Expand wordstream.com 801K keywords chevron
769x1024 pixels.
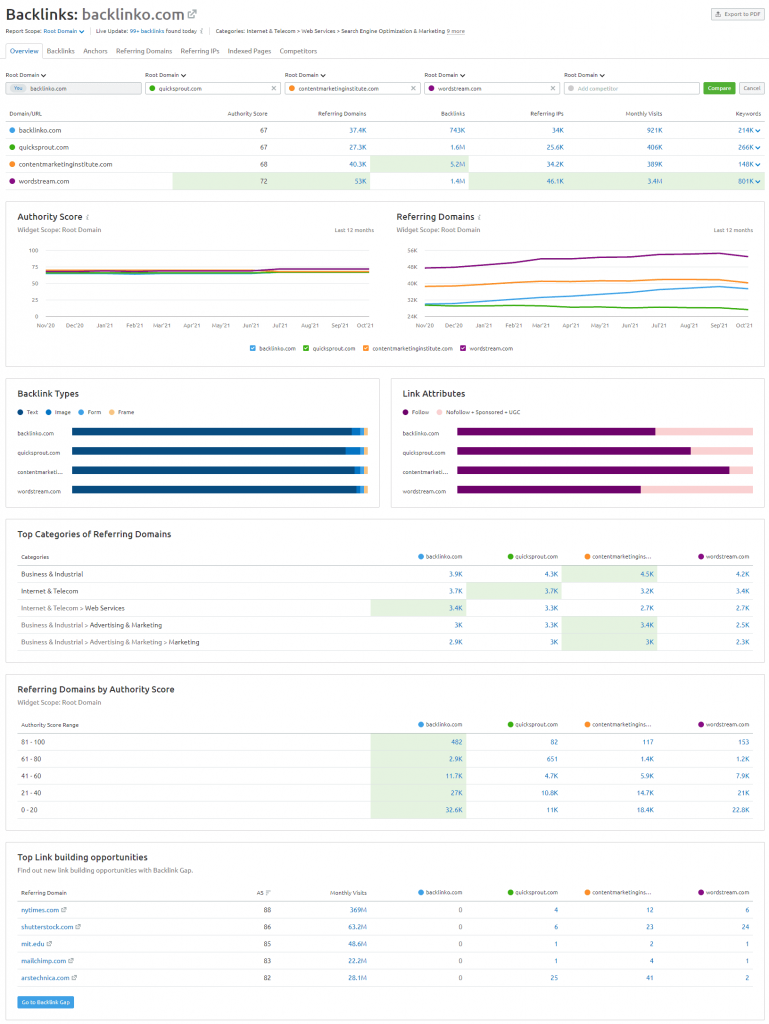[x=758, y=182]
